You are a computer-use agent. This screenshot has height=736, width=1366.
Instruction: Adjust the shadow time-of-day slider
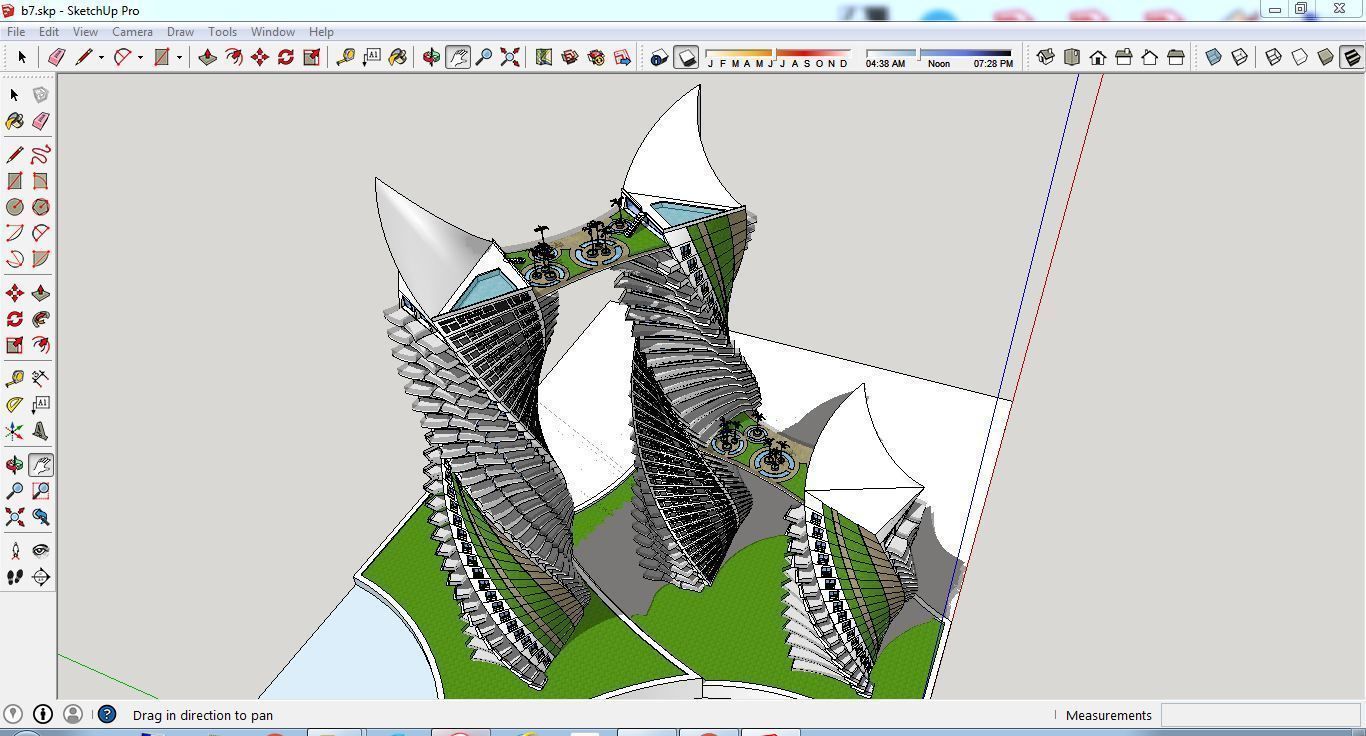coord(939,53)
